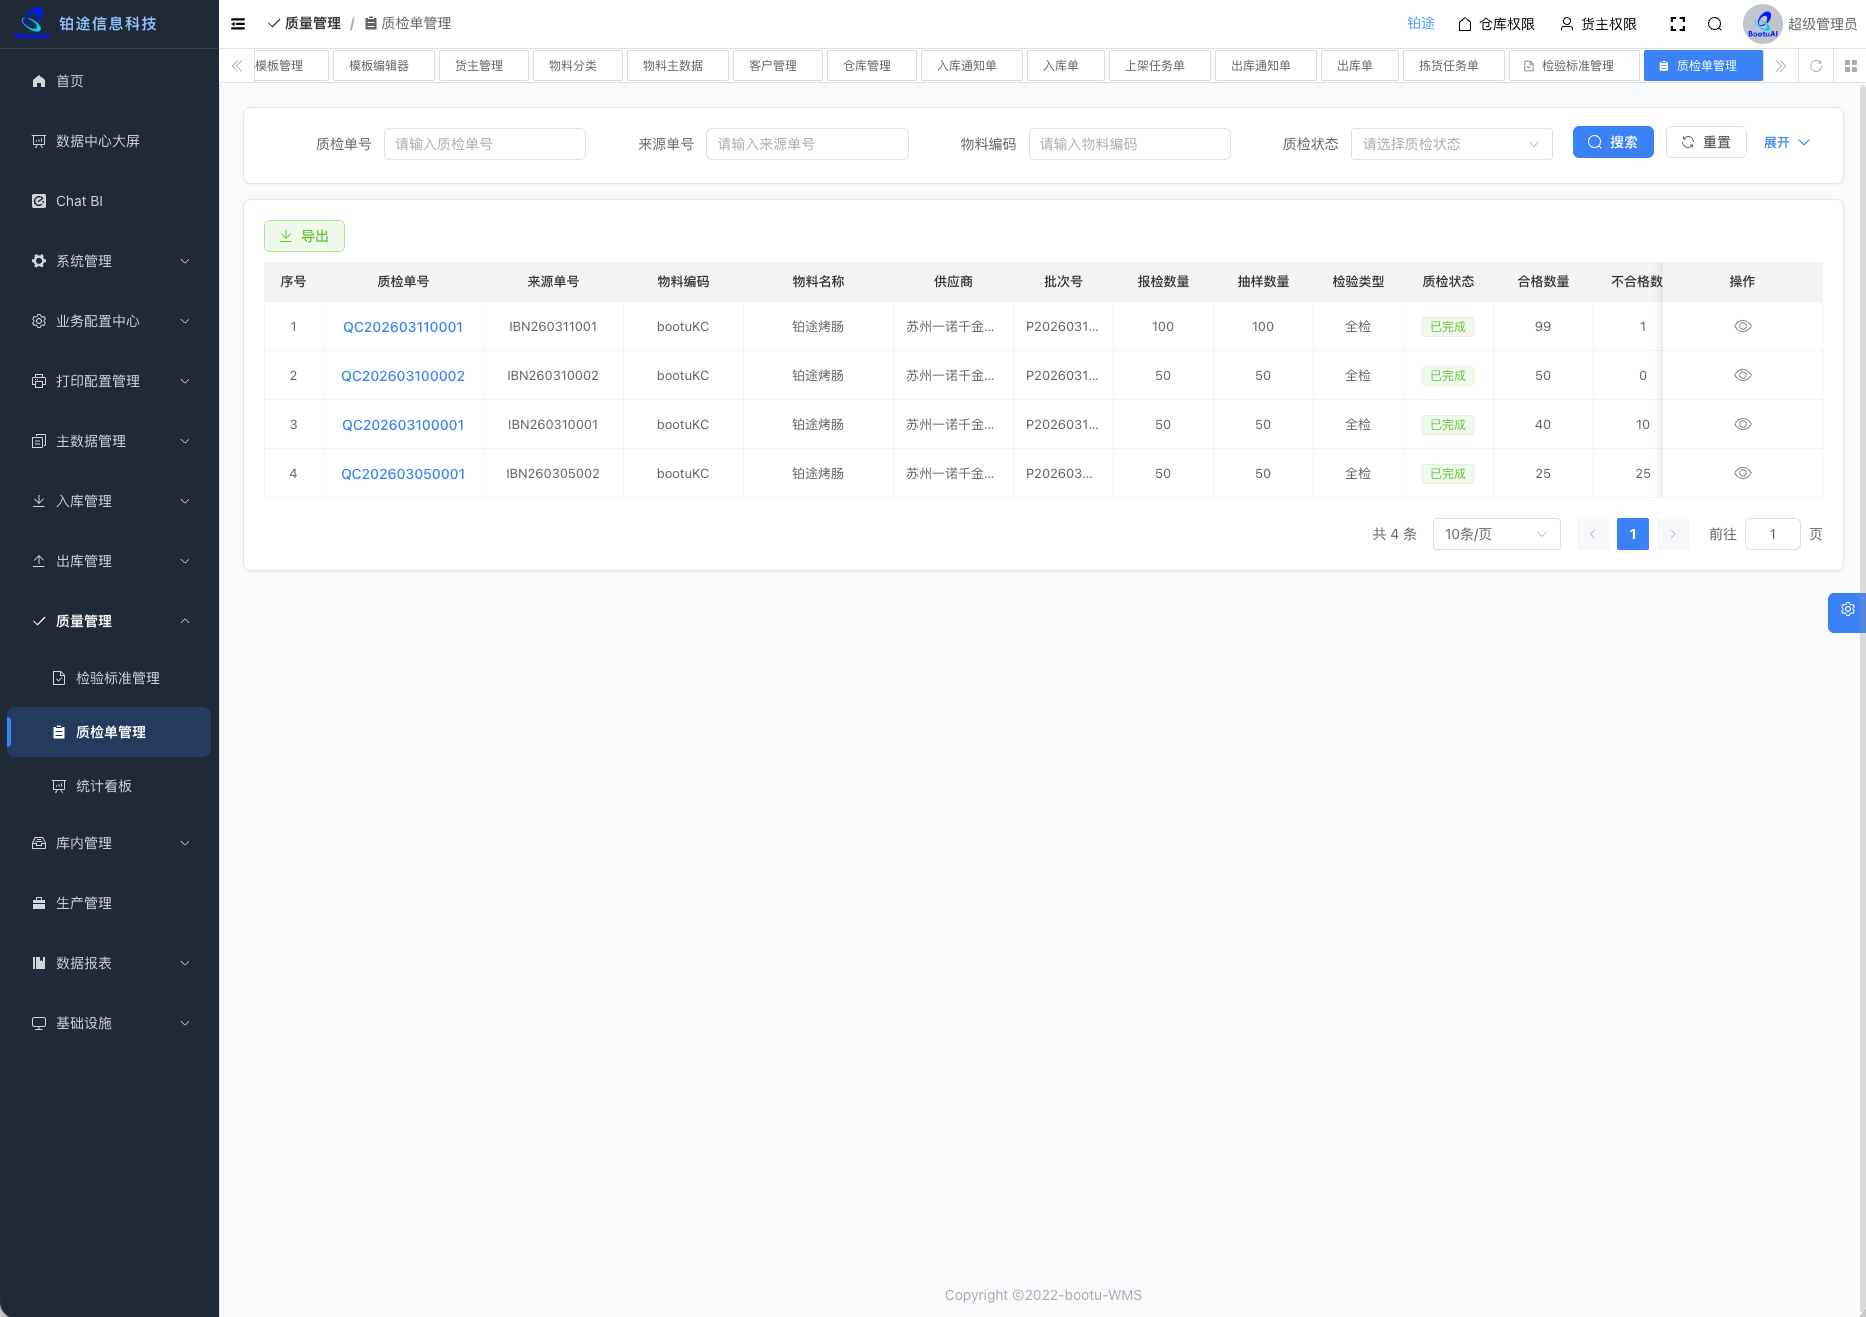View details eye icon for QC202603100002
The image size is (1866, 1317).
coord(1743,375)
